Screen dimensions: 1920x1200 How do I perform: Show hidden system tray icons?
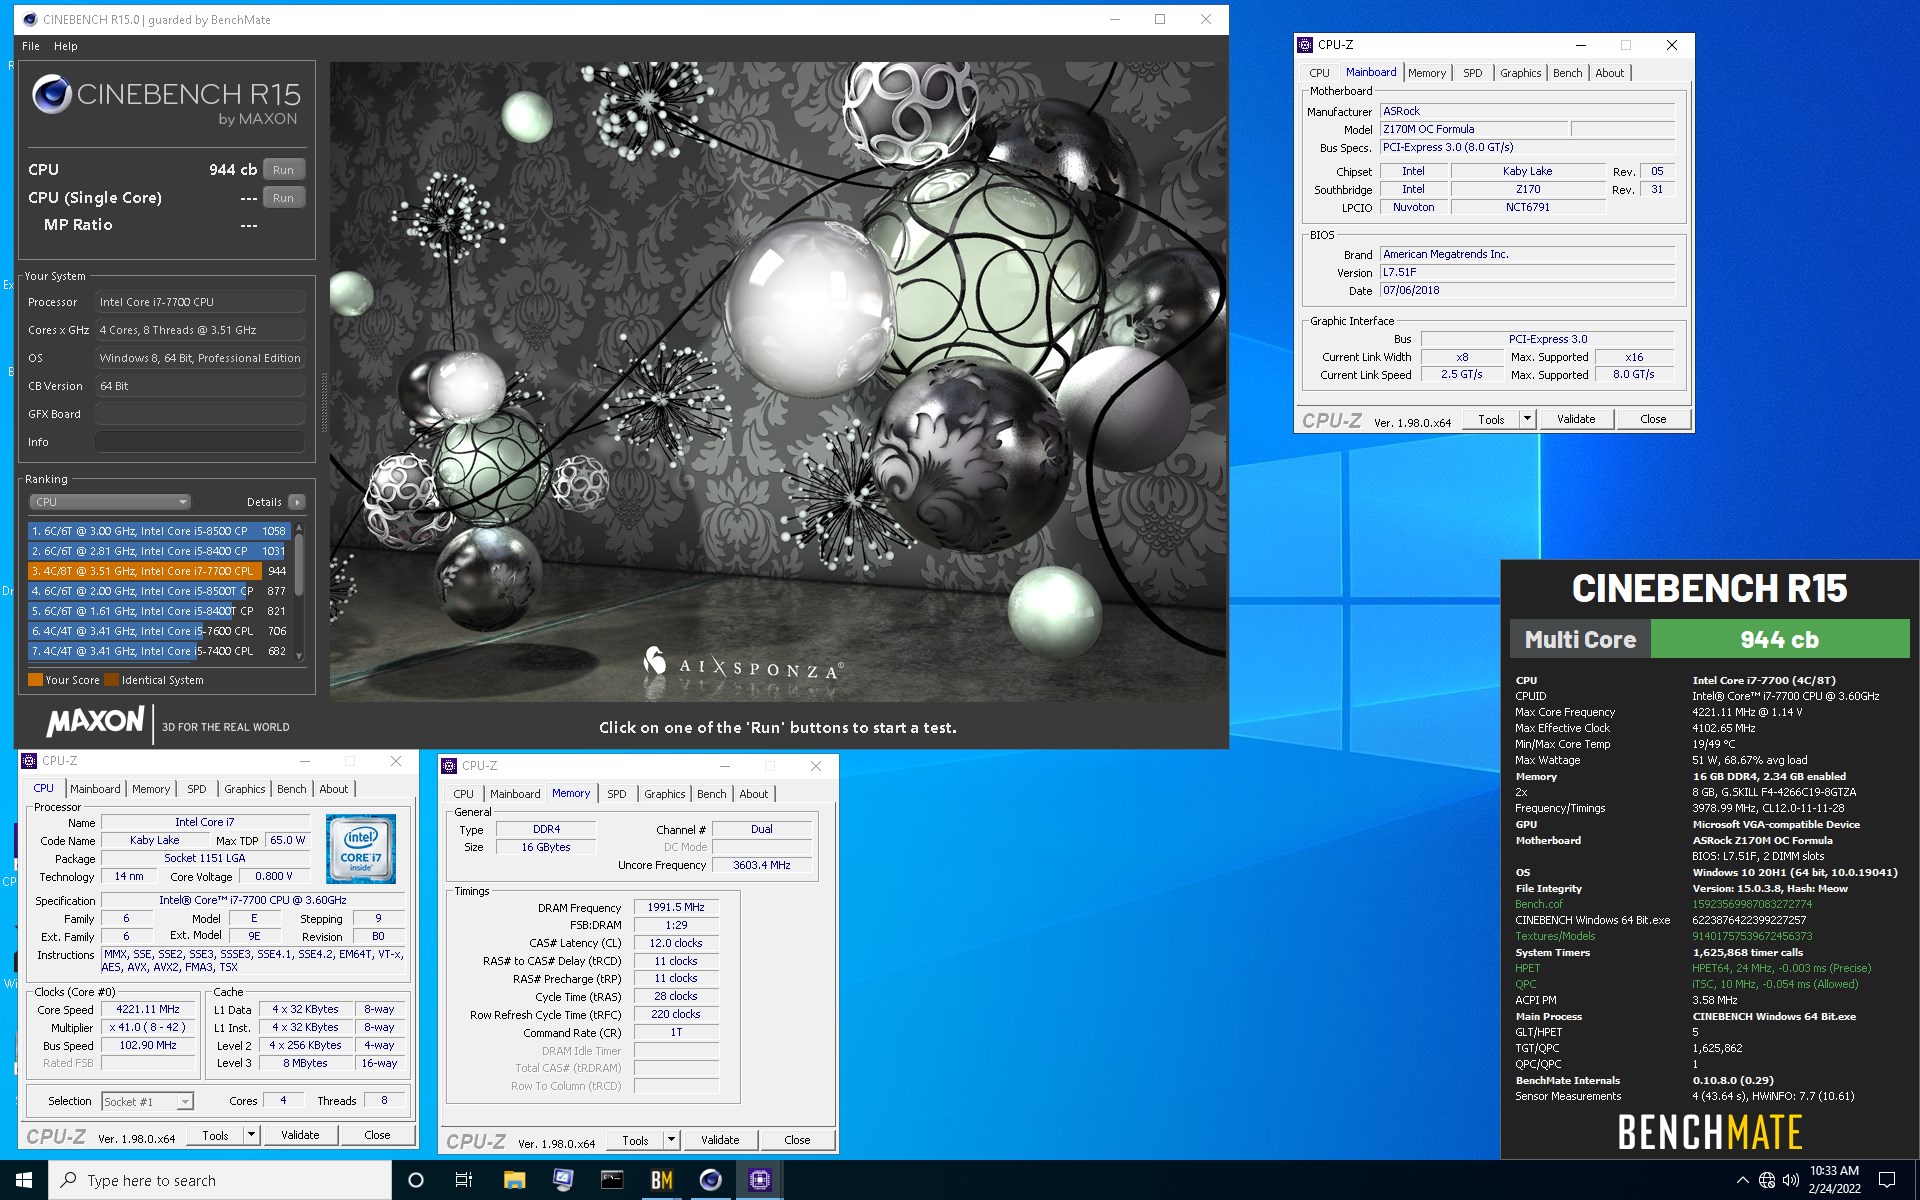coord(1743,1180)
